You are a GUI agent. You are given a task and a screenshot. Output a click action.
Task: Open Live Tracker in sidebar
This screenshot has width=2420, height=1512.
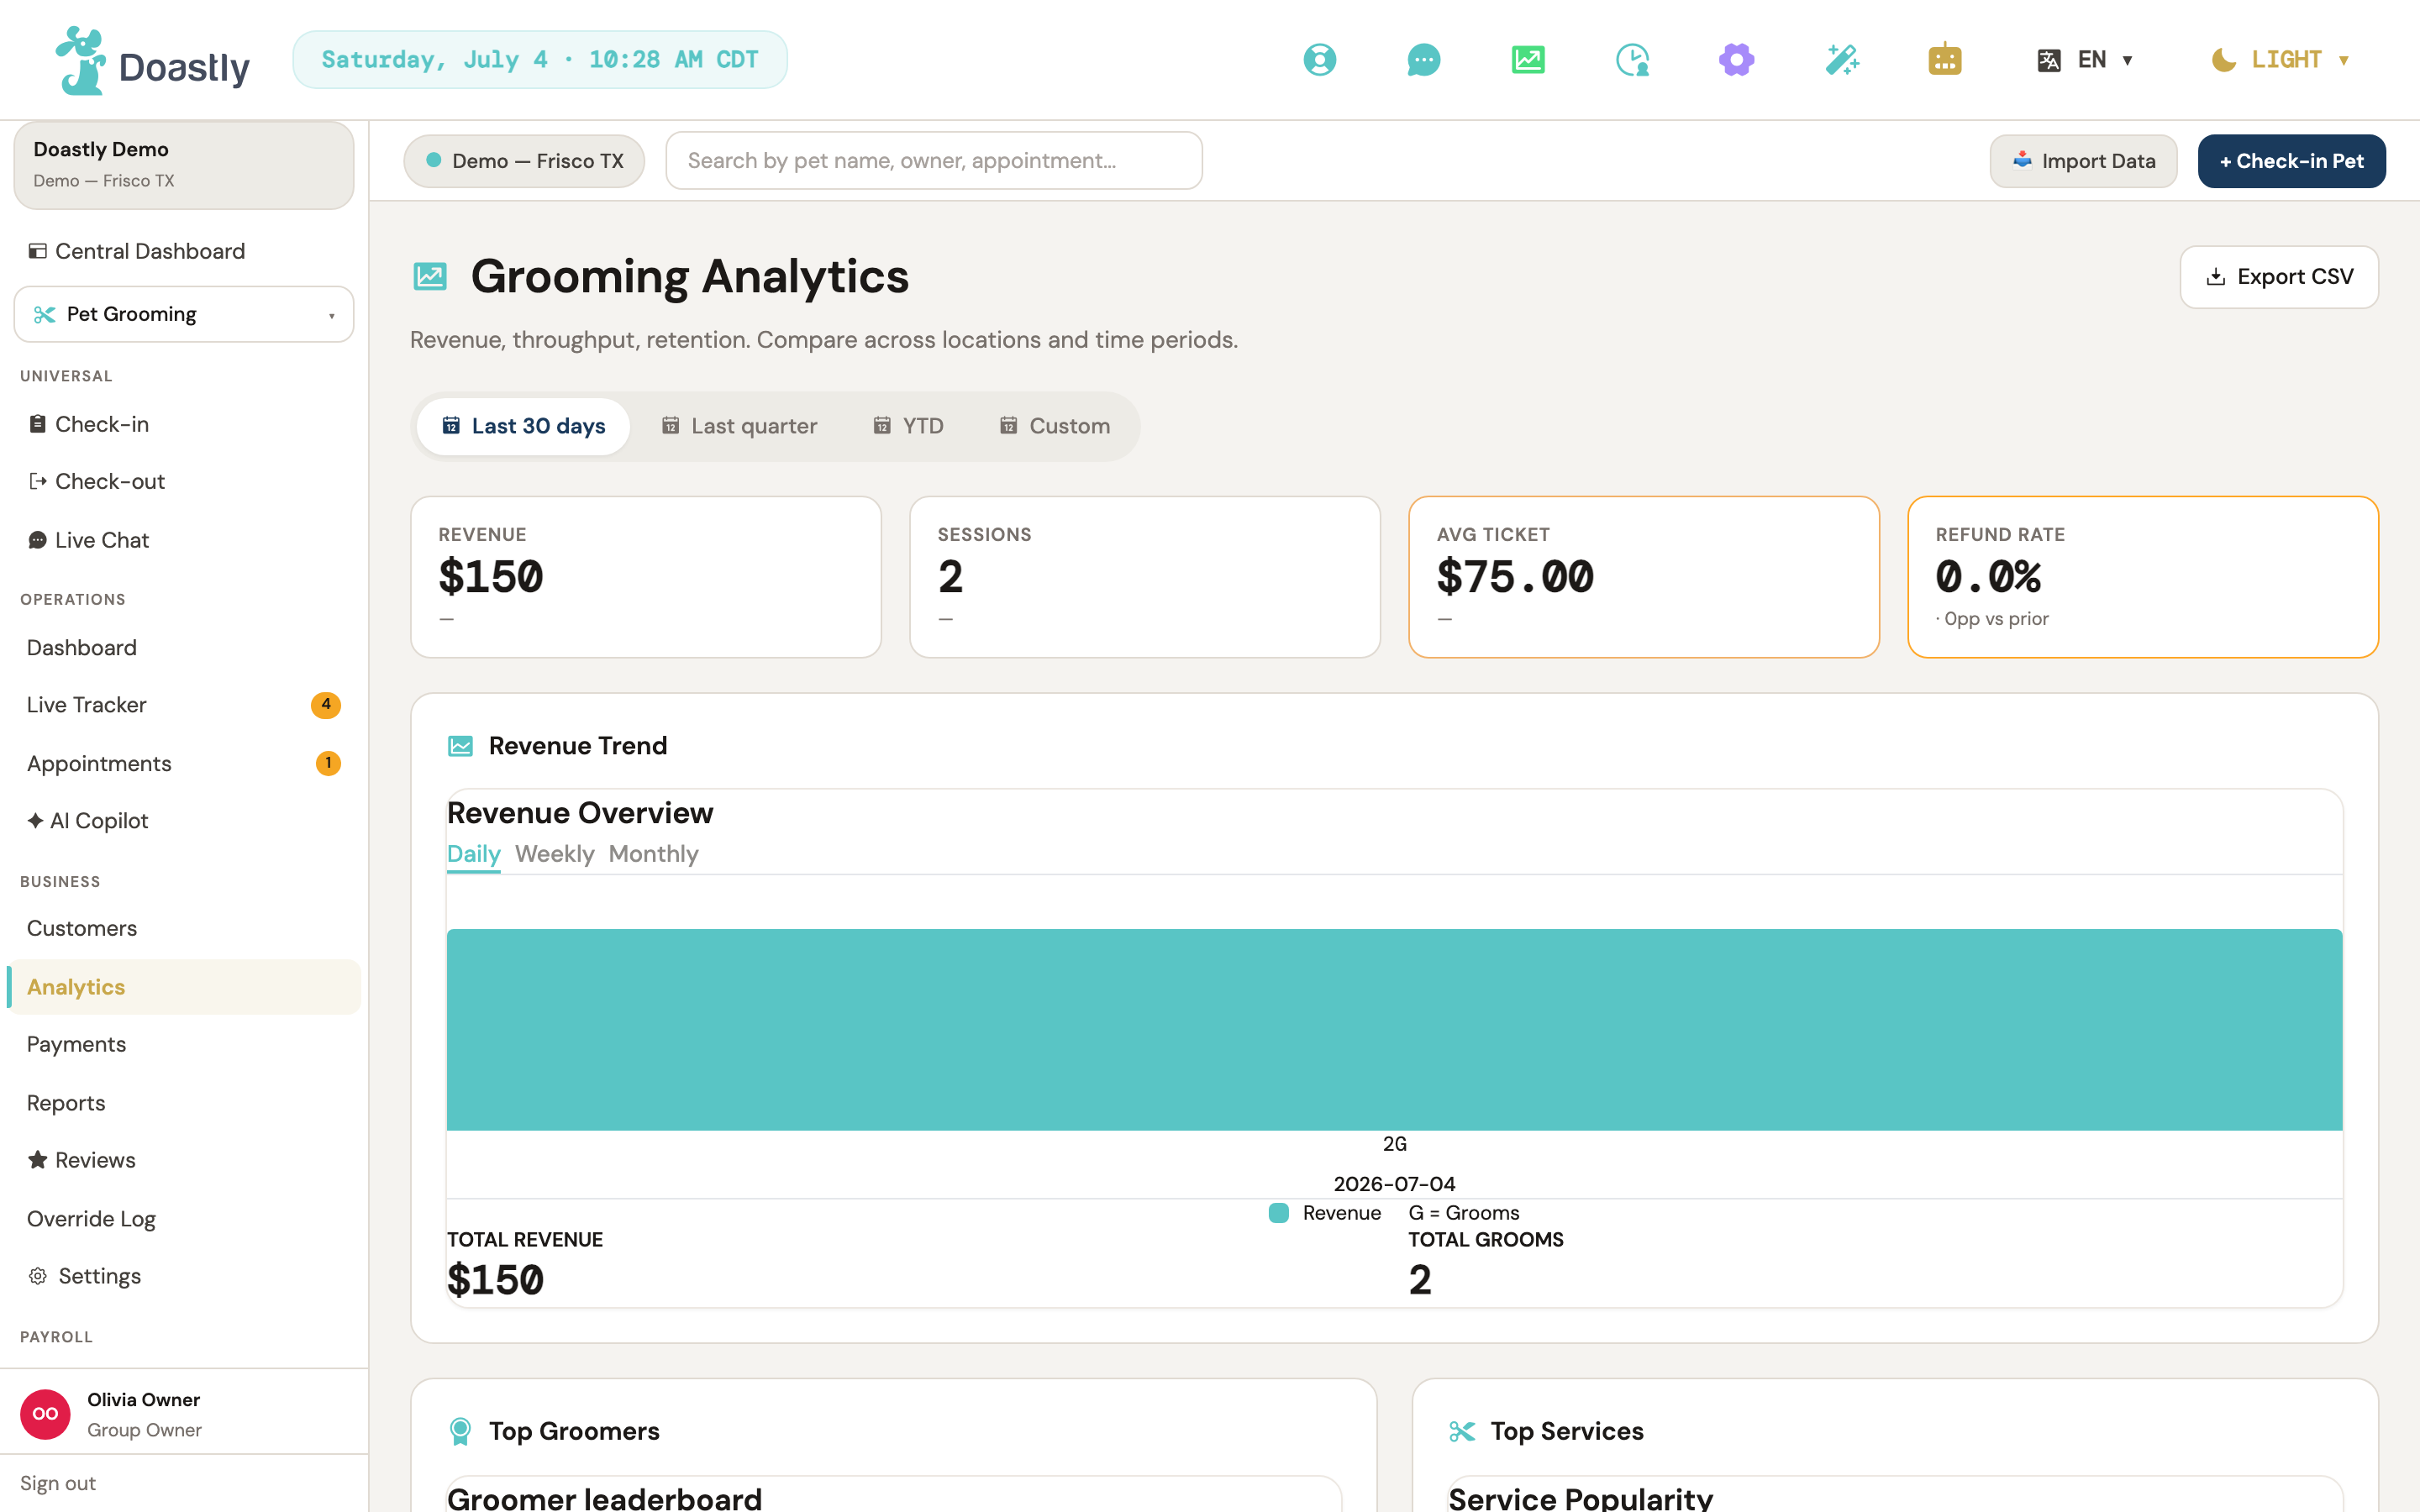pyautogui.click(x=184, y=705)
